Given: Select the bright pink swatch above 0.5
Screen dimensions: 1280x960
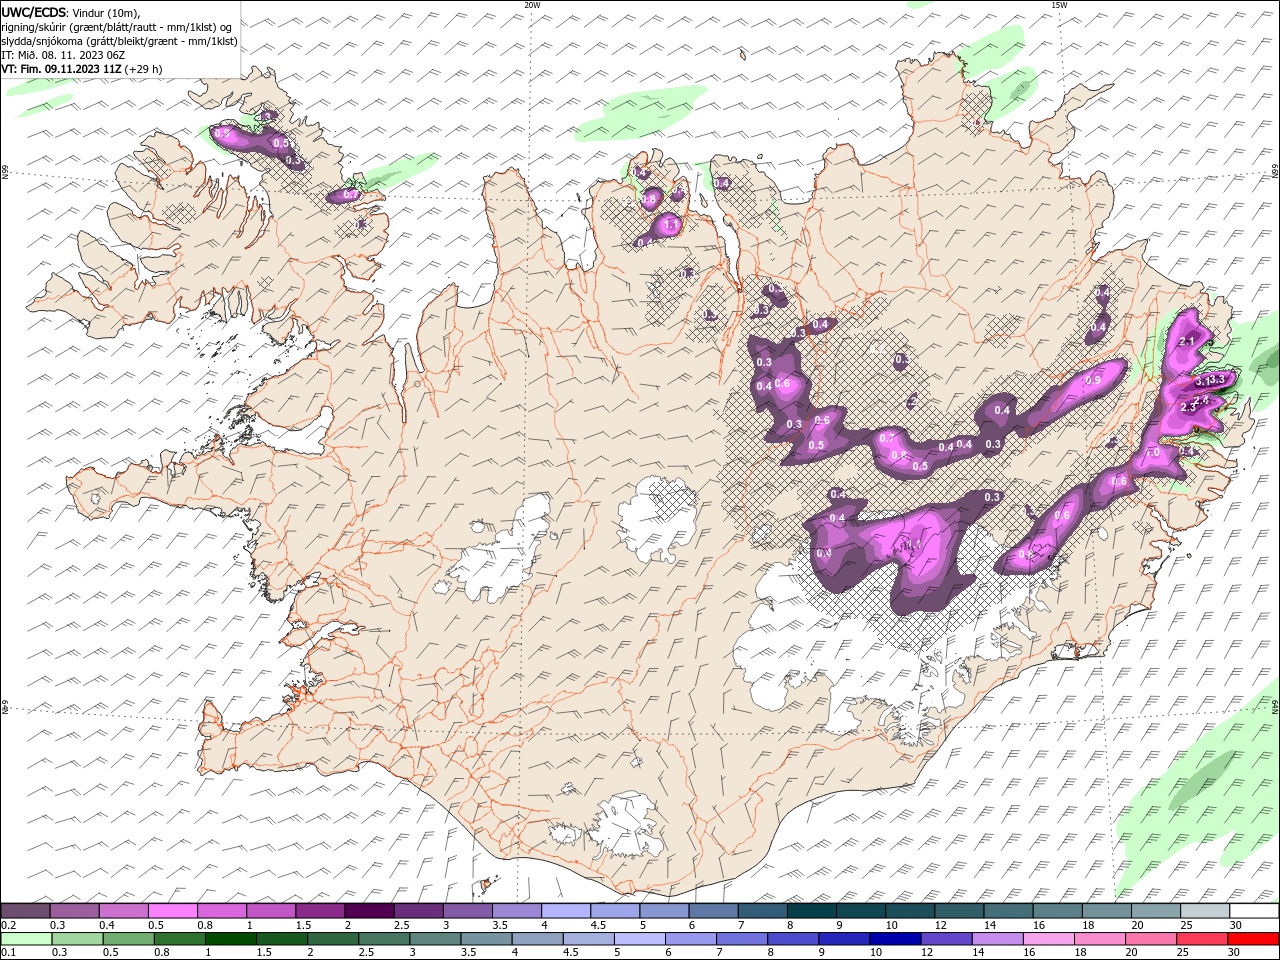Looking at the screenshot, I should point(172,910).
